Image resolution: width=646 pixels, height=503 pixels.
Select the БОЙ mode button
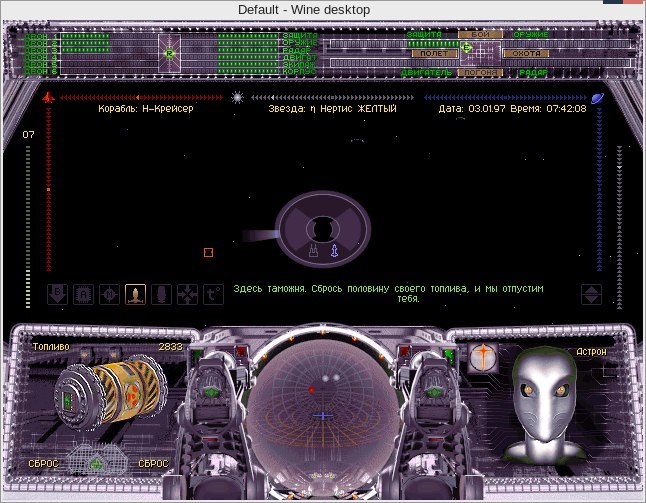[480, 34]
